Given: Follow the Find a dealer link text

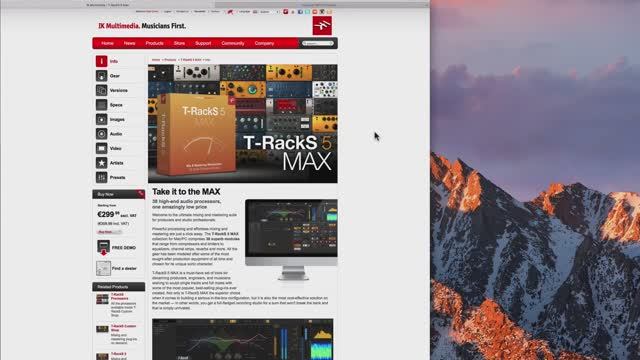Looking at the screenshot, I should point(124,269).
